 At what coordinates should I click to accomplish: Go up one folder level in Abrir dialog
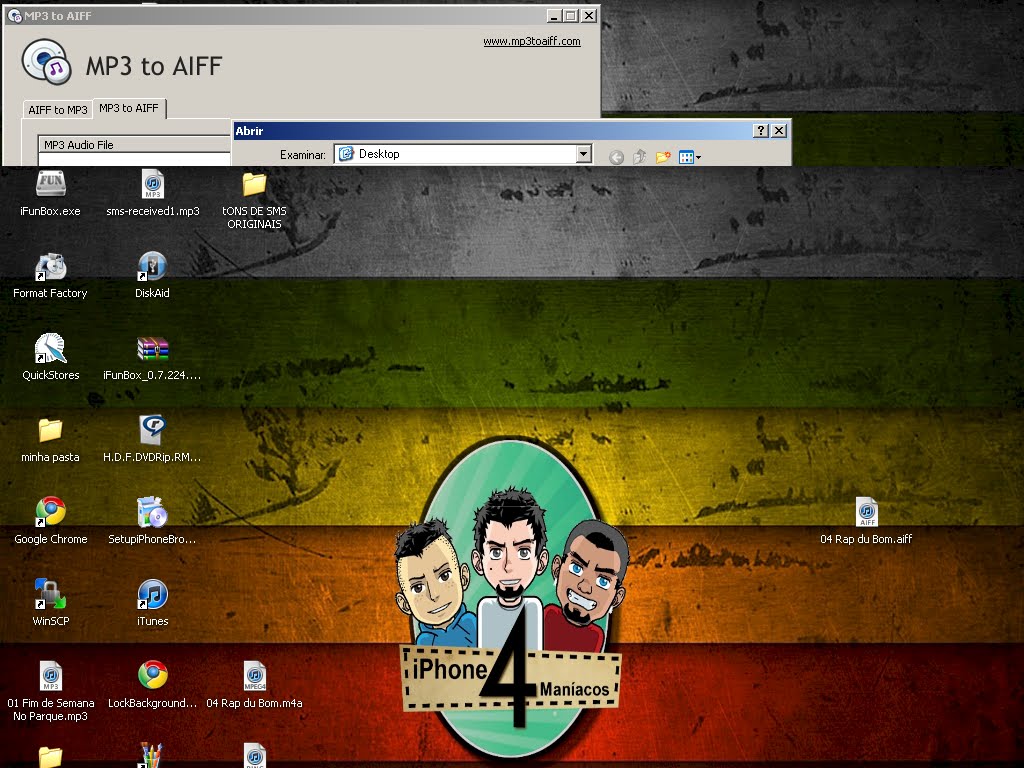coord(639,157)
